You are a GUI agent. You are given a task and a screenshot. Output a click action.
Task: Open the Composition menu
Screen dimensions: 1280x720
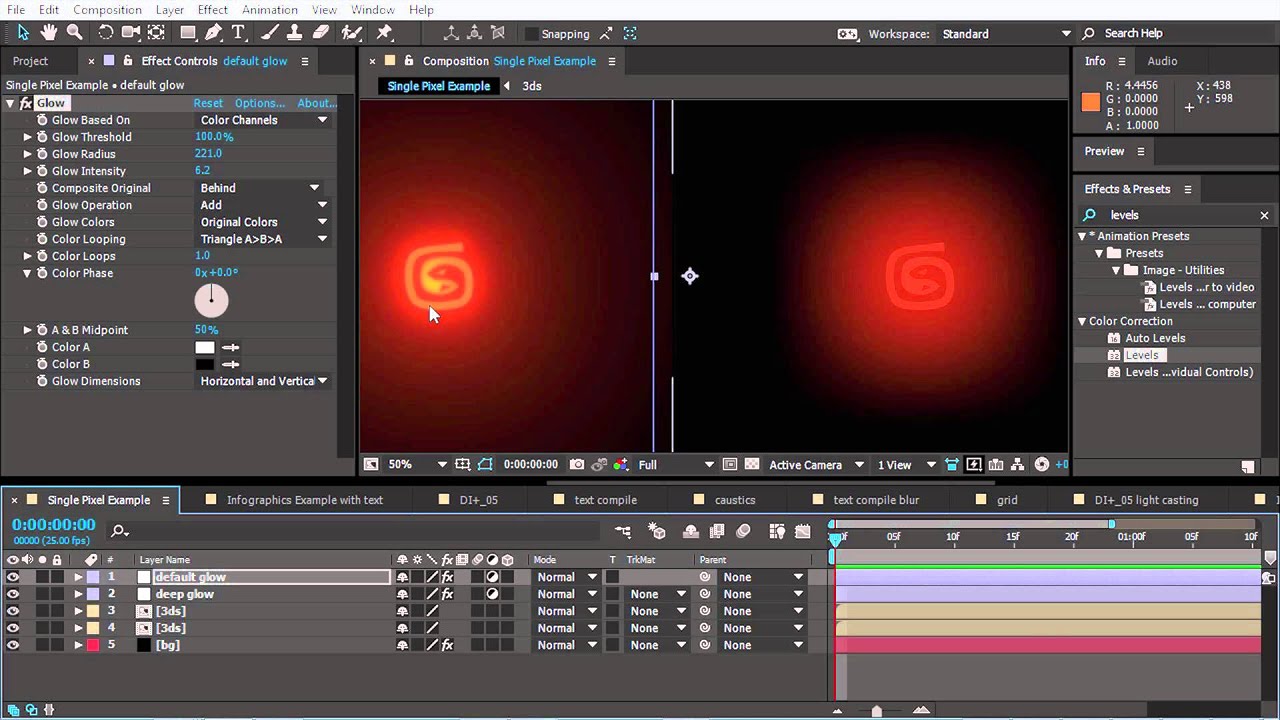tap(107, 9)
